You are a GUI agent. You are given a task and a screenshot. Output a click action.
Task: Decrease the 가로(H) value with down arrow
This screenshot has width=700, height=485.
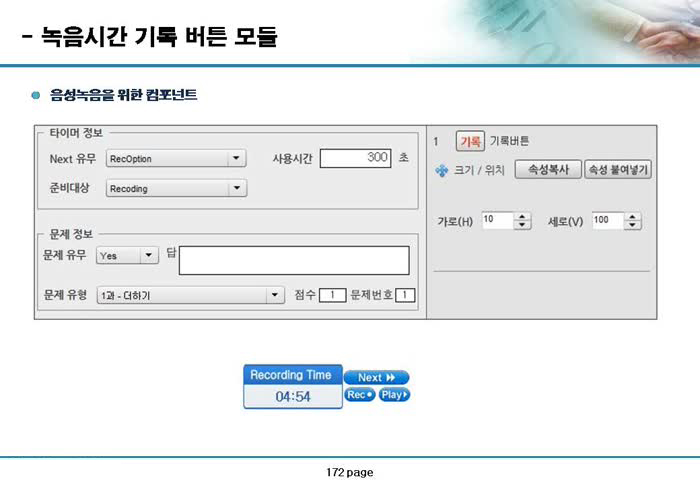click(522, 225)
